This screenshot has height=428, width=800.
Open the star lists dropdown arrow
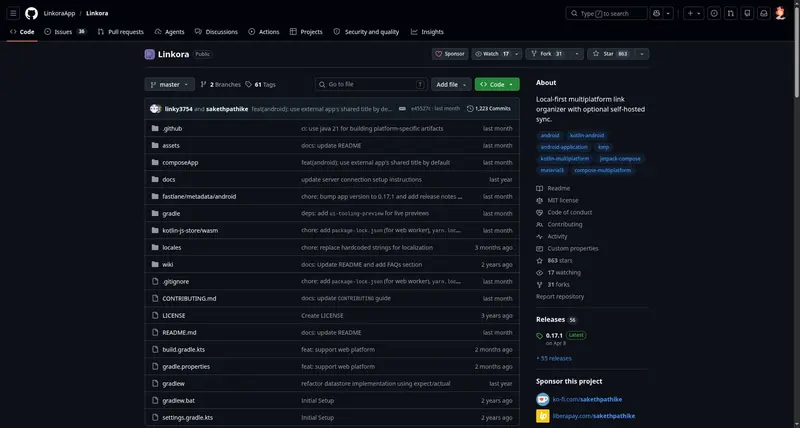click(642, 54)
